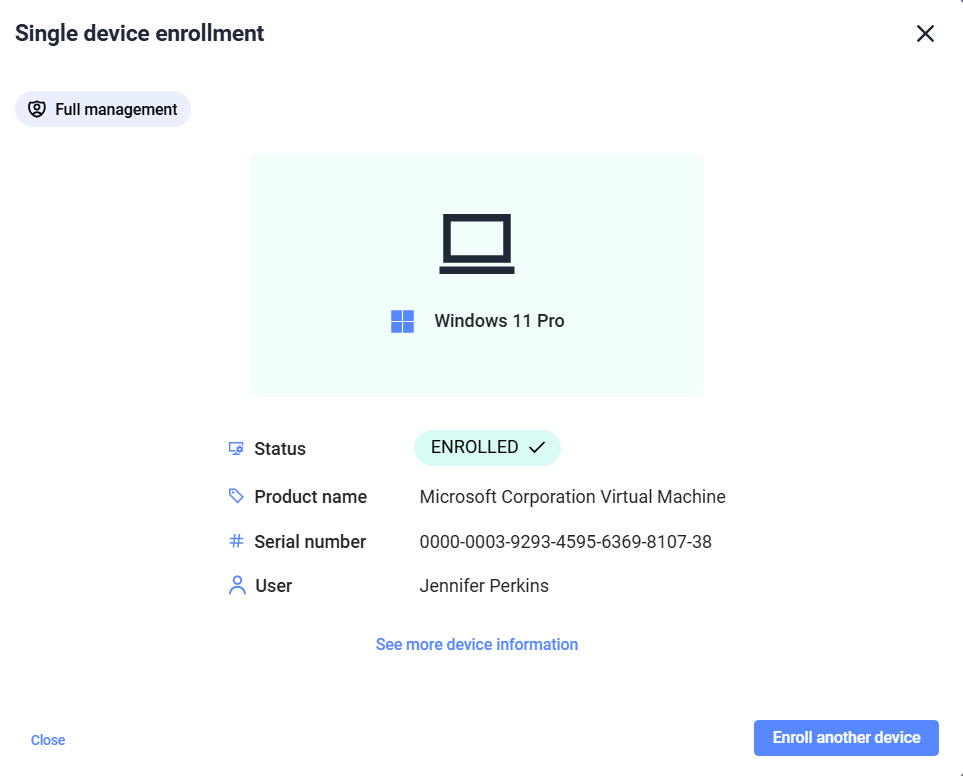Click the laptop device icon
Screen dimensions: 963x776
[477, 243]
